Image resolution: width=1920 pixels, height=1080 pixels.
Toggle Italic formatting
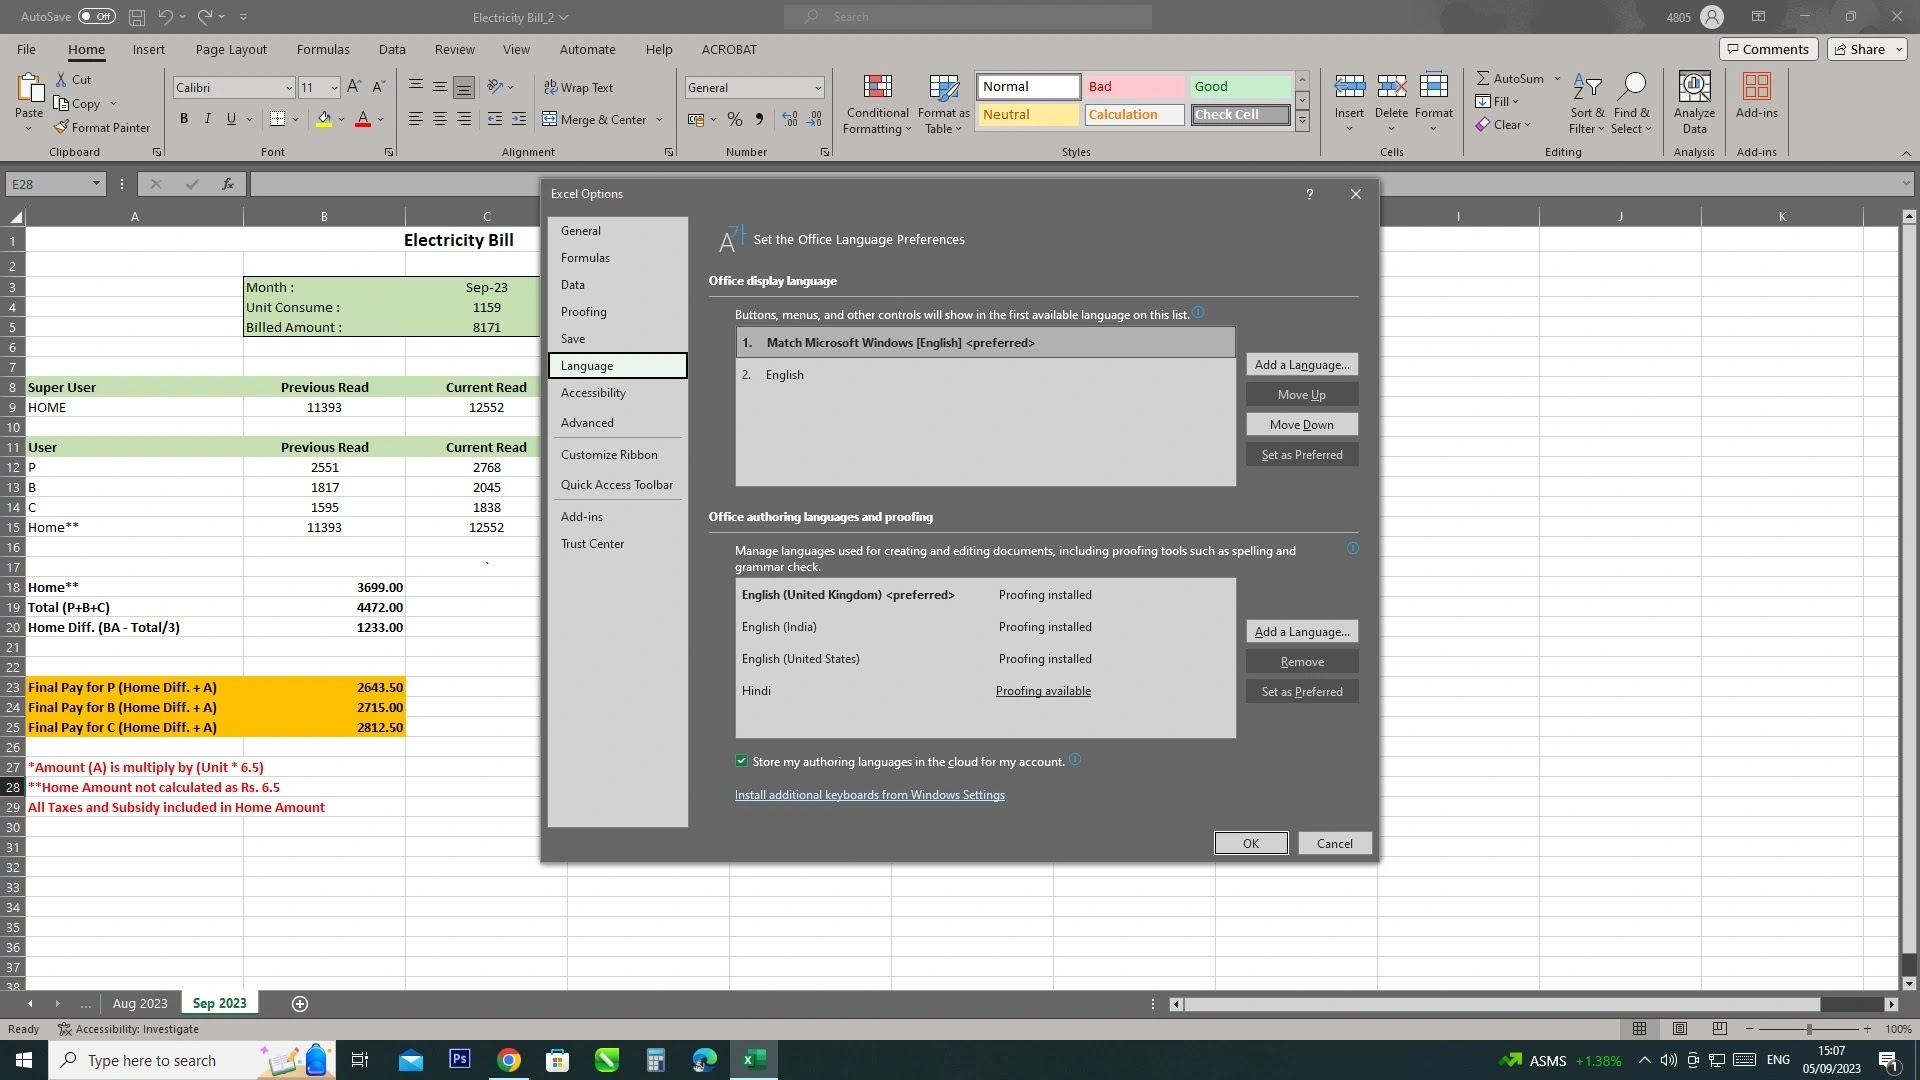207,119
